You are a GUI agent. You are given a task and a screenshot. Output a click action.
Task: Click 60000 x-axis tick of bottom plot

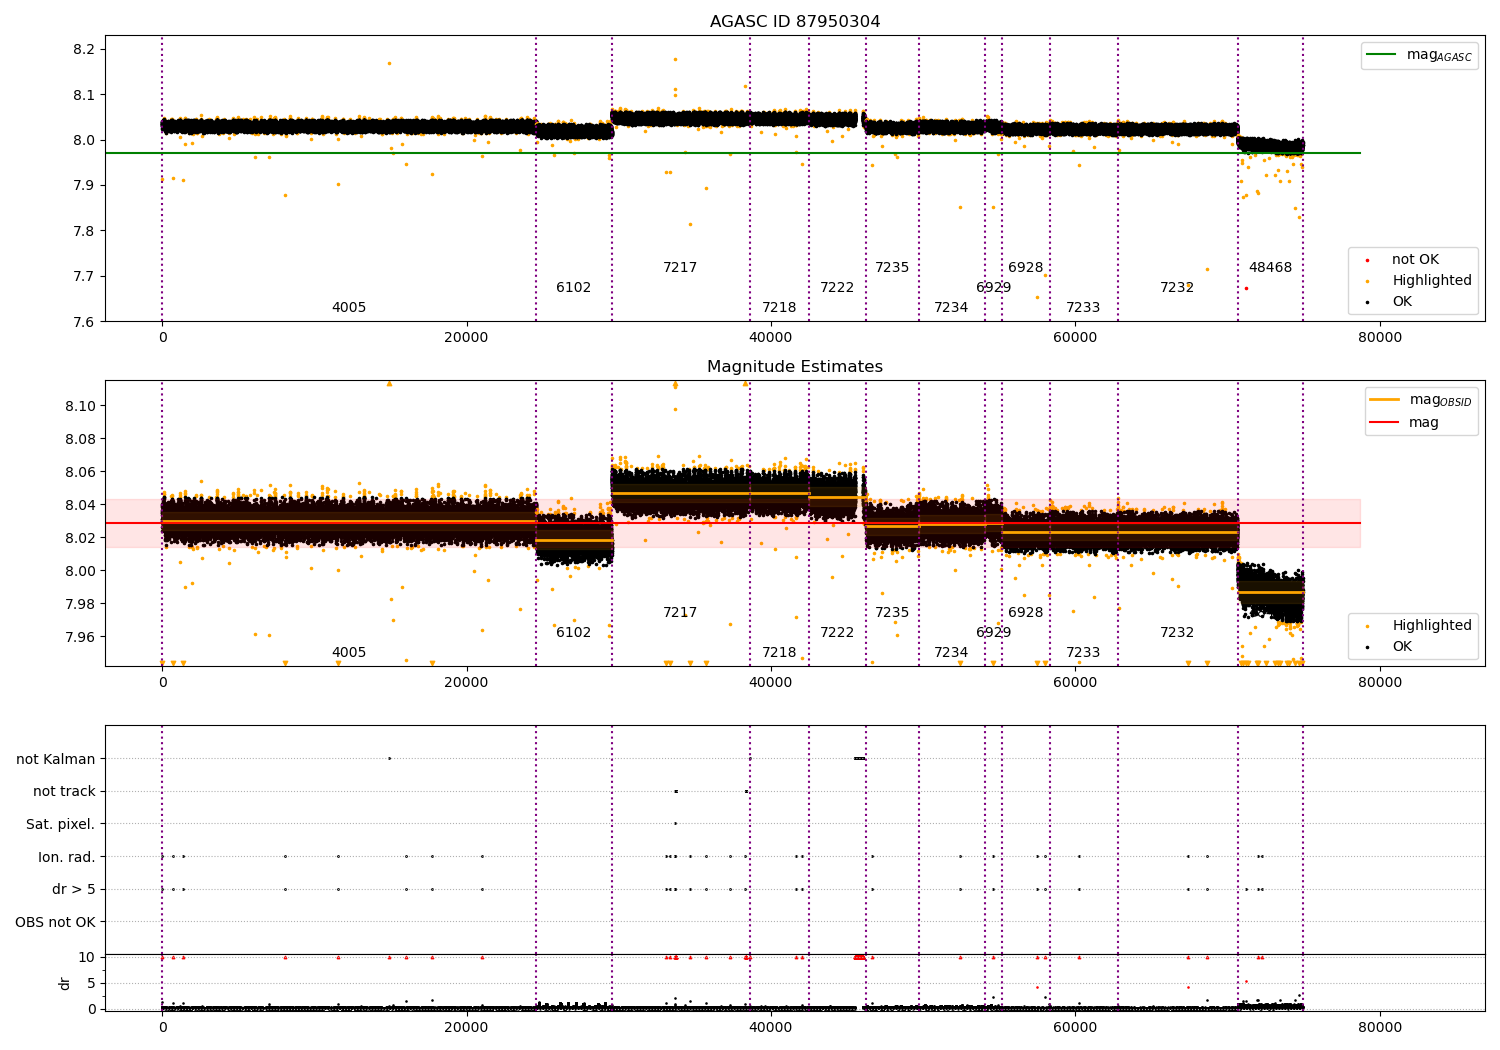point(1075,1027)
